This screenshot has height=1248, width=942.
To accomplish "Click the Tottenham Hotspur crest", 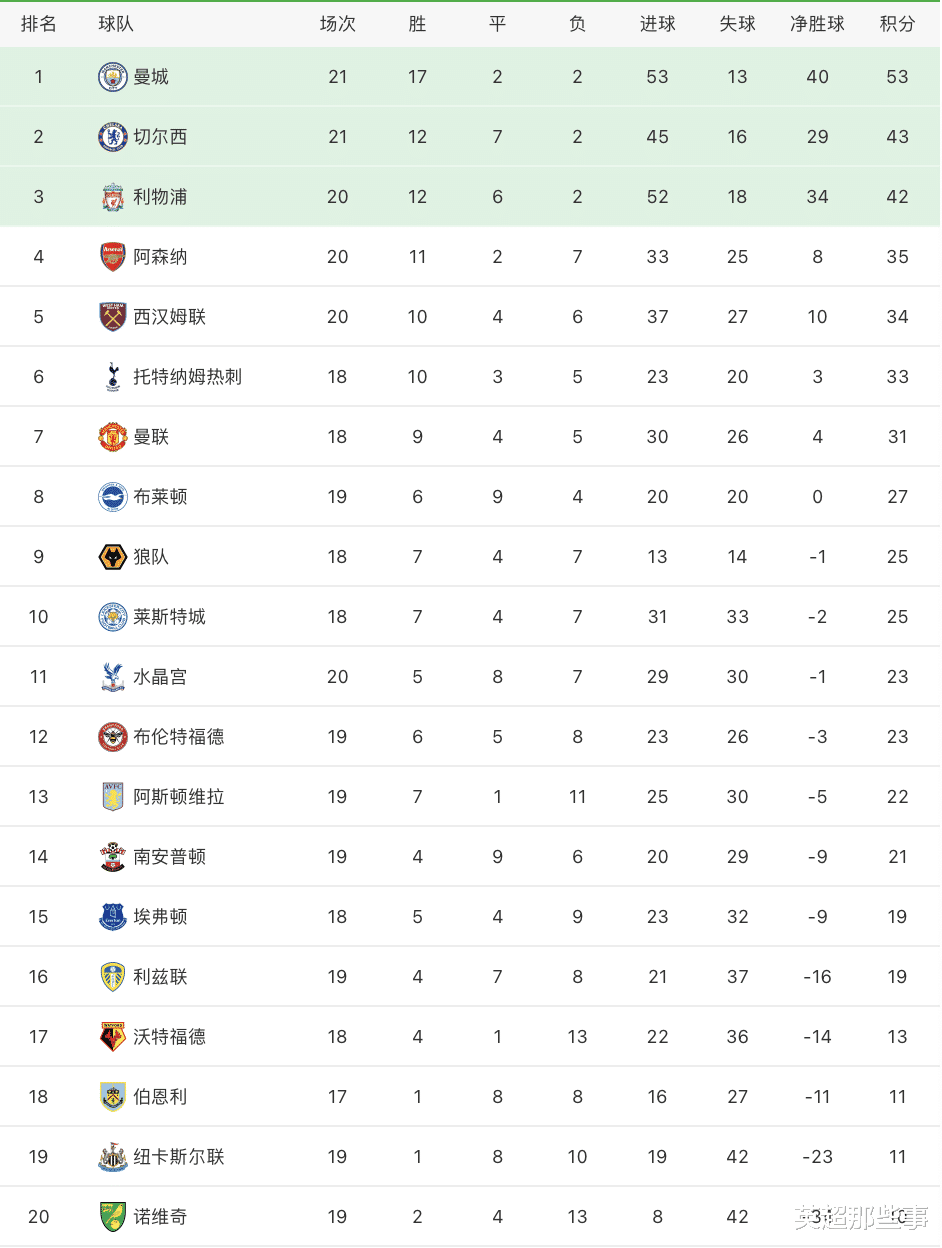I will coord(113,377).
